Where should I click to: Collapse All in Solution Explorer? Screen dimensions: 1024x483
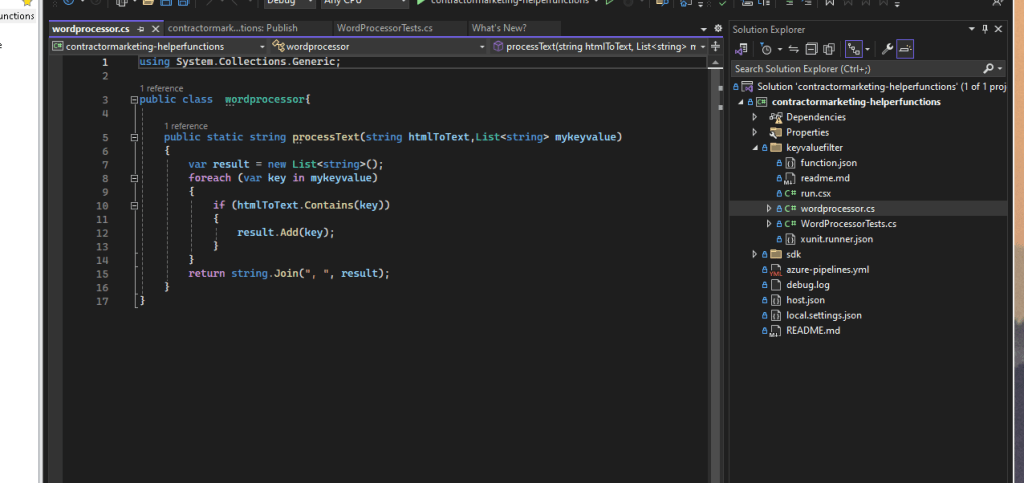click(x=811, y=49)
